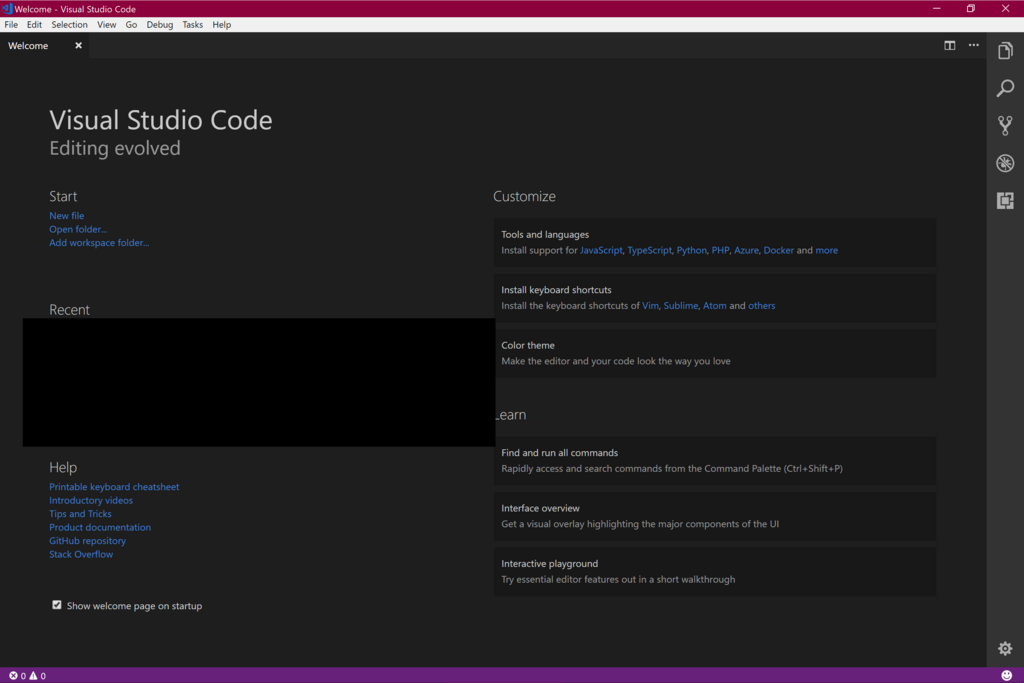Open GitHub repository link
The image size is (1024, 683).
tap(88, 541)
